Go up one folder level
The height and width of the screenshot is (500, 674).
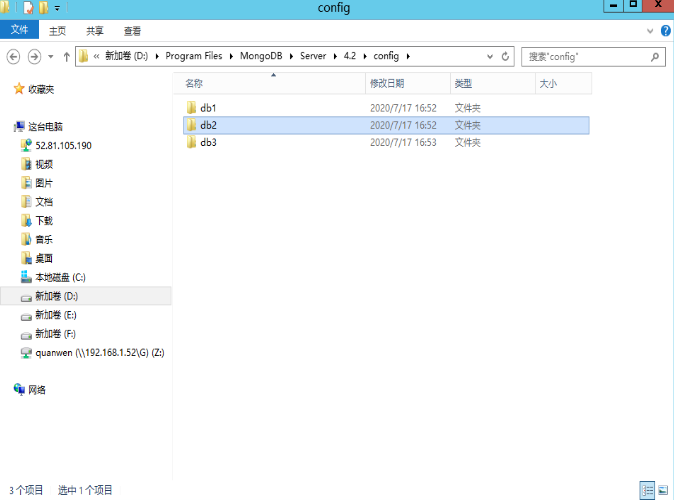coord(66,57)
